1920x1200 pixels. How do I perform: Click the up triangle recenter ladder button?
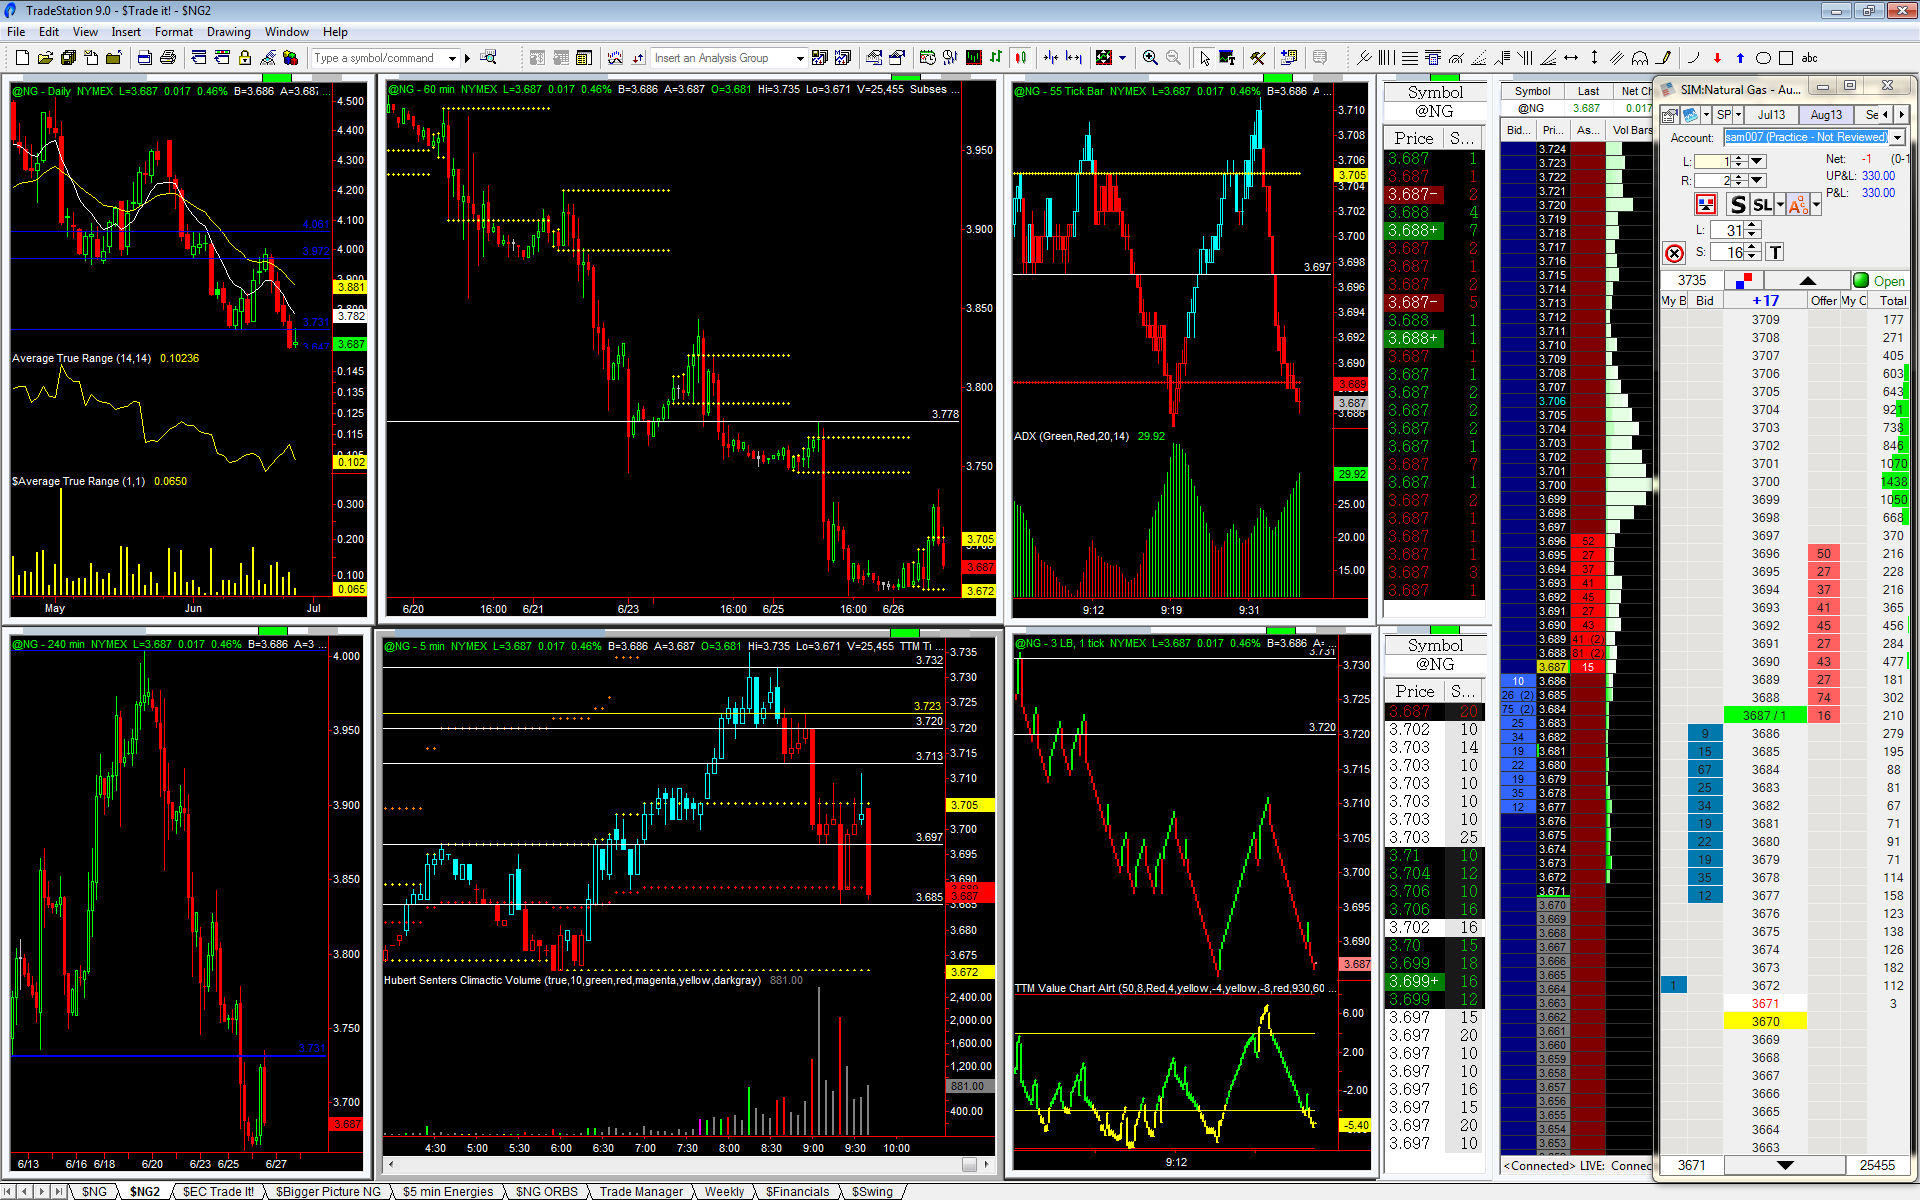pos(1807,281)
